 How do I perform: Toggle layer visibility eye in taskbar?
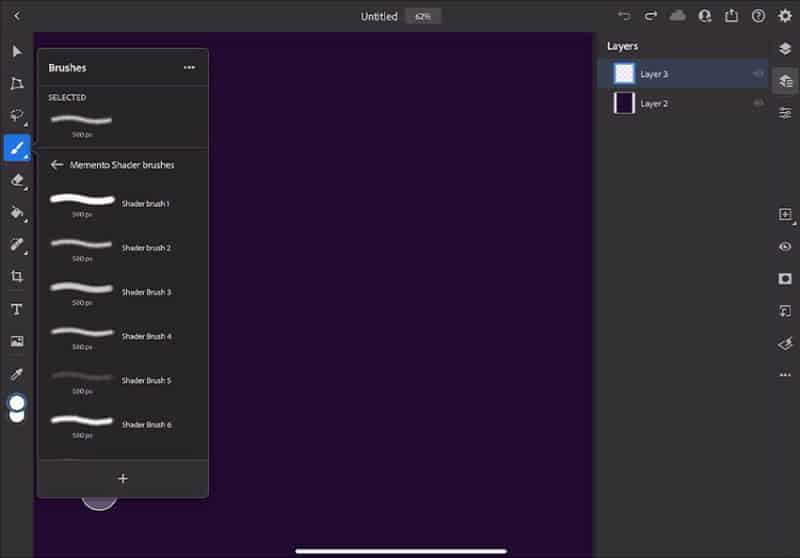(785, 246)
